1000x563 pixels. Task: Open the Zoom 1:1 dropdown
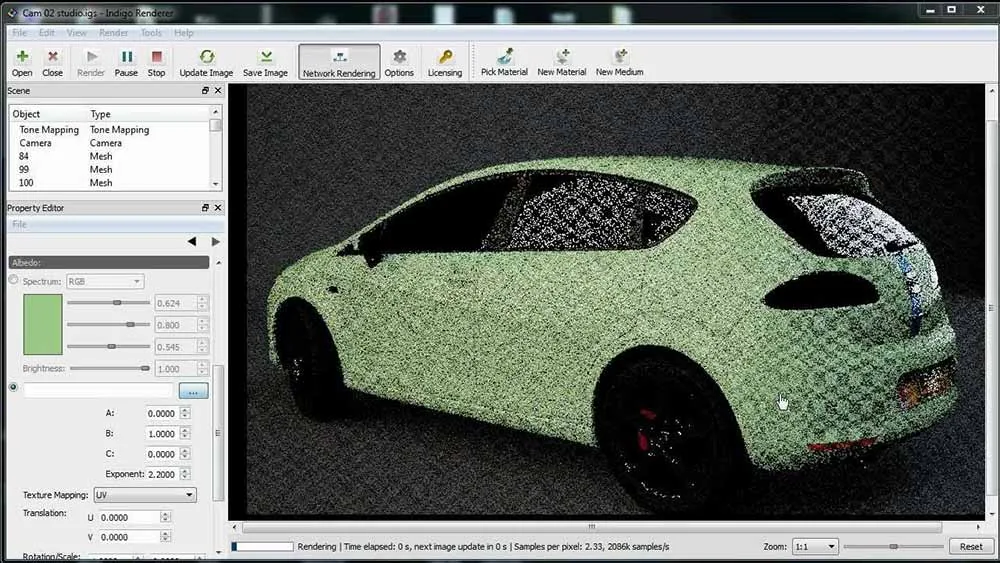pos(814,546)
